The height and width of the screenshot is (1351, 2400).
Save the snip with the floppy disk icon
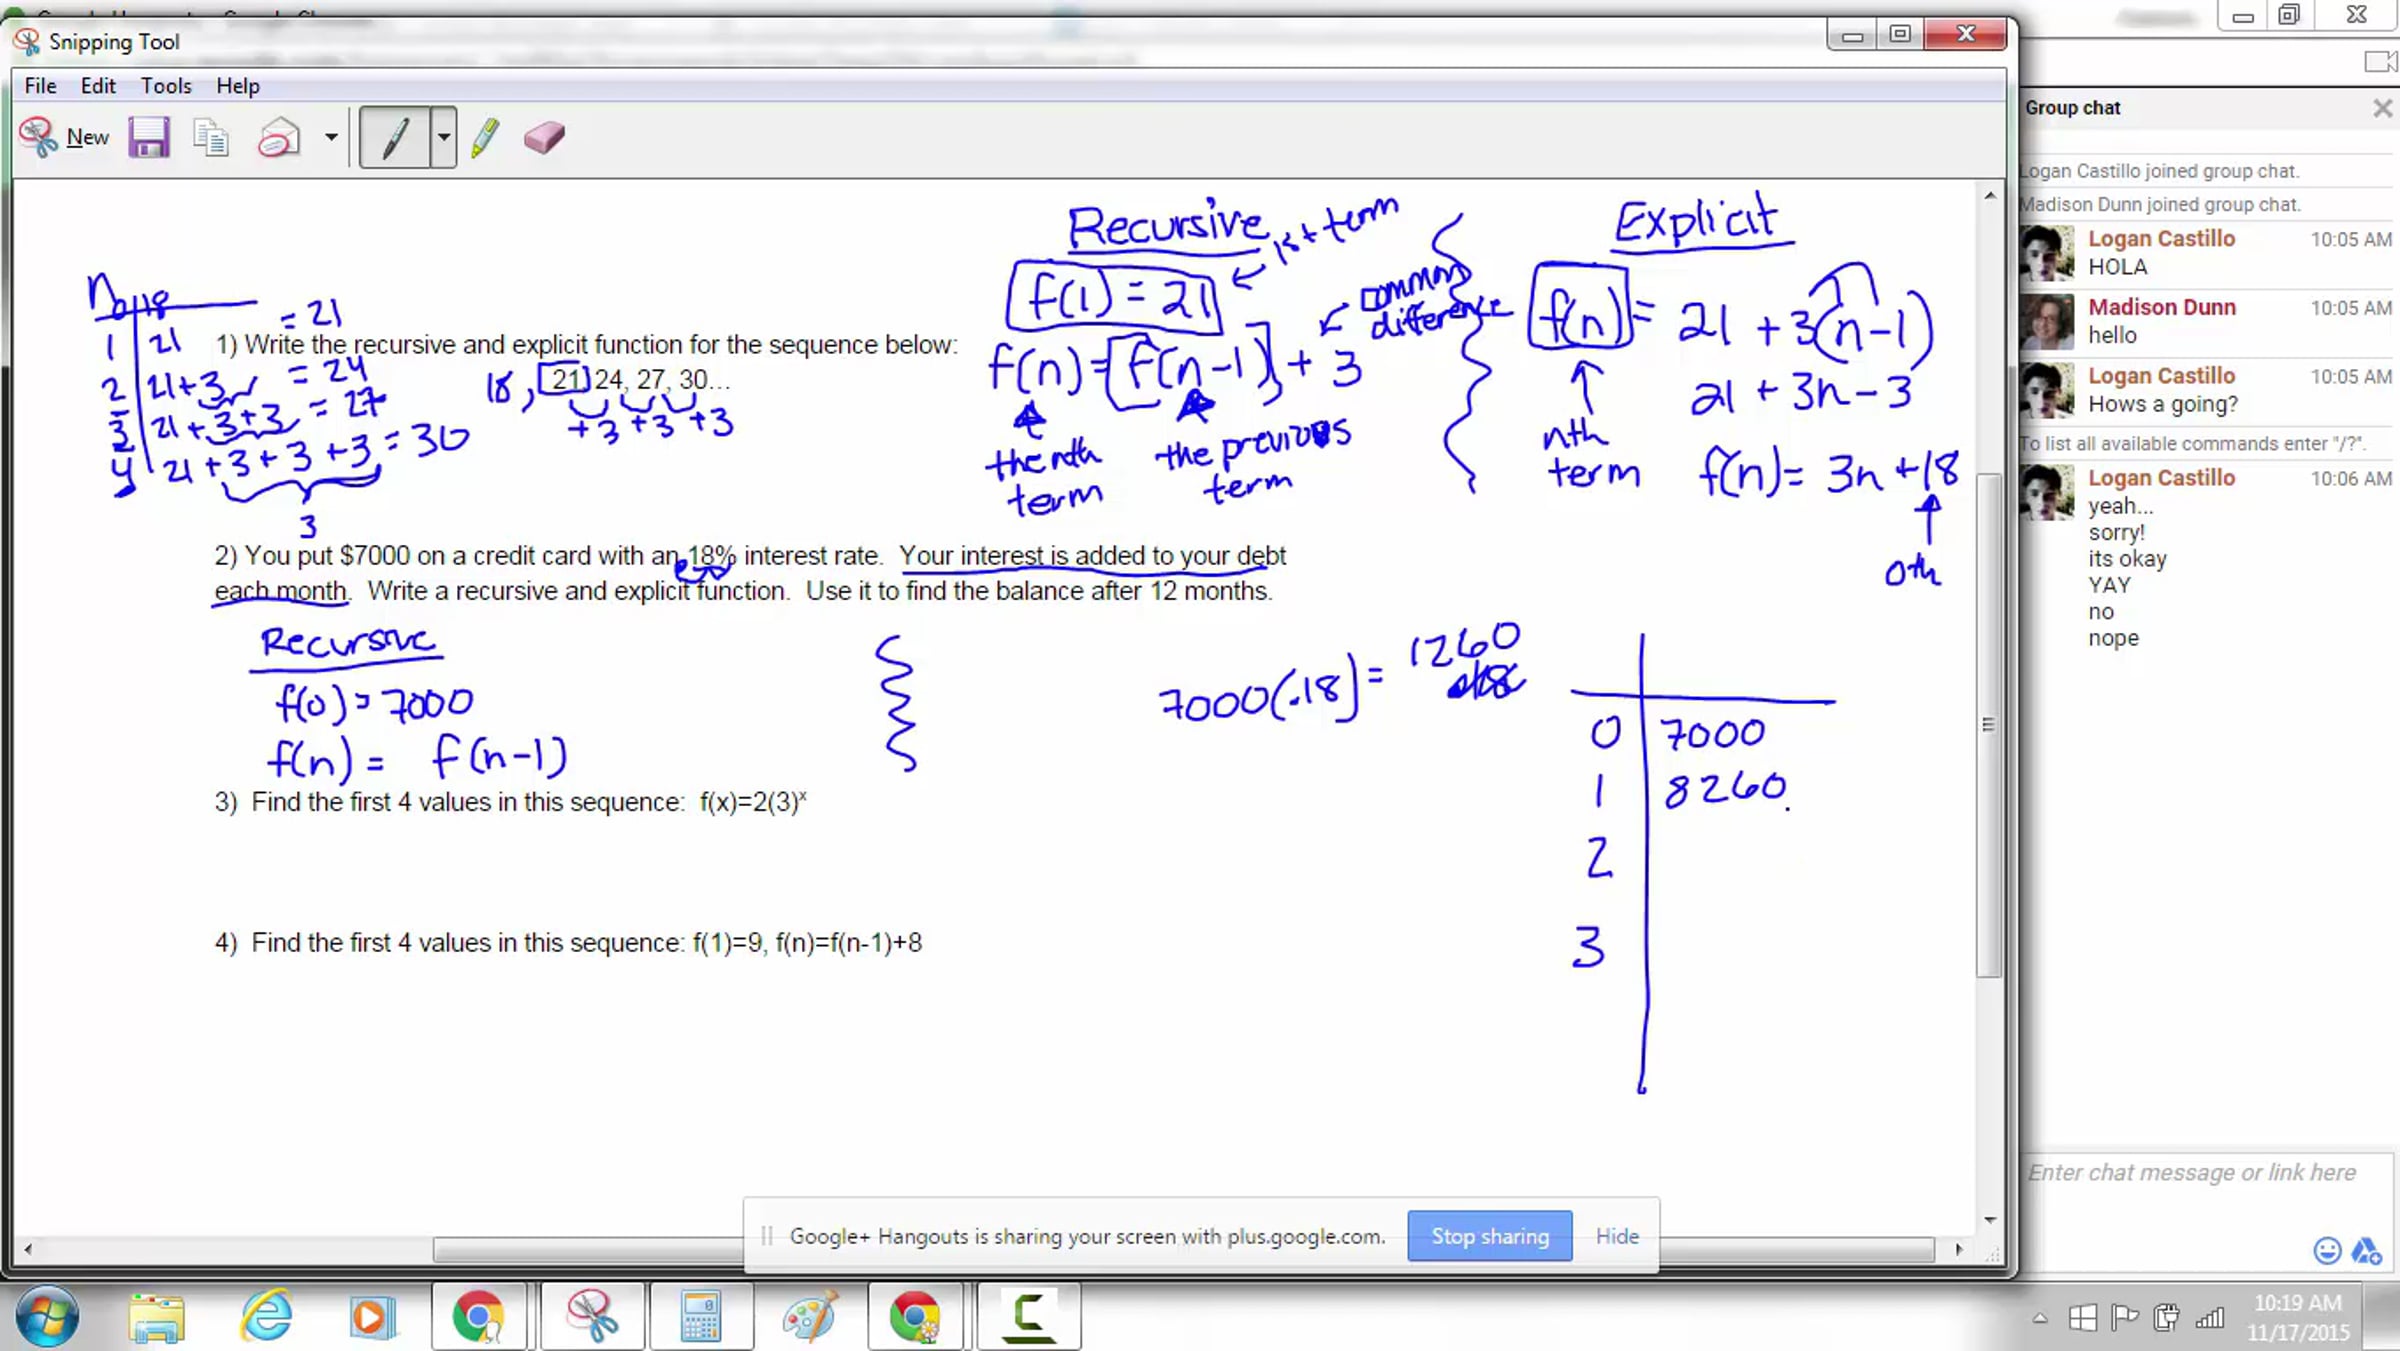click(x=149, y=137)
